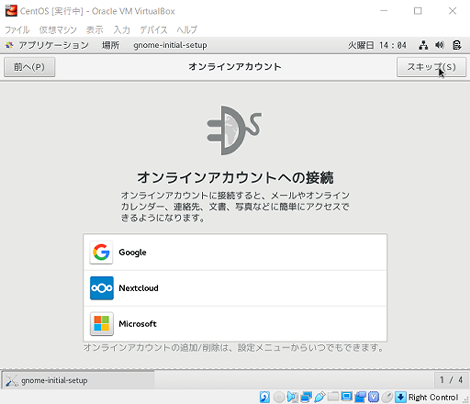Open the 場所 places menu
This screenshot has height=404, width=470.
110,45
